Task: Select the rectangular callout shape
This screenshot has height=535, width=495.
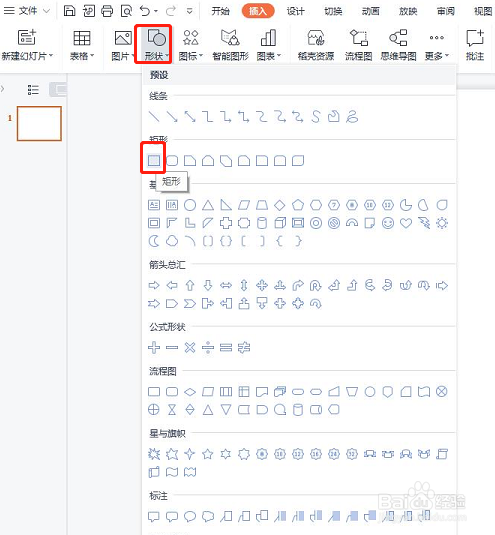Action: click(x=154, y=517)
